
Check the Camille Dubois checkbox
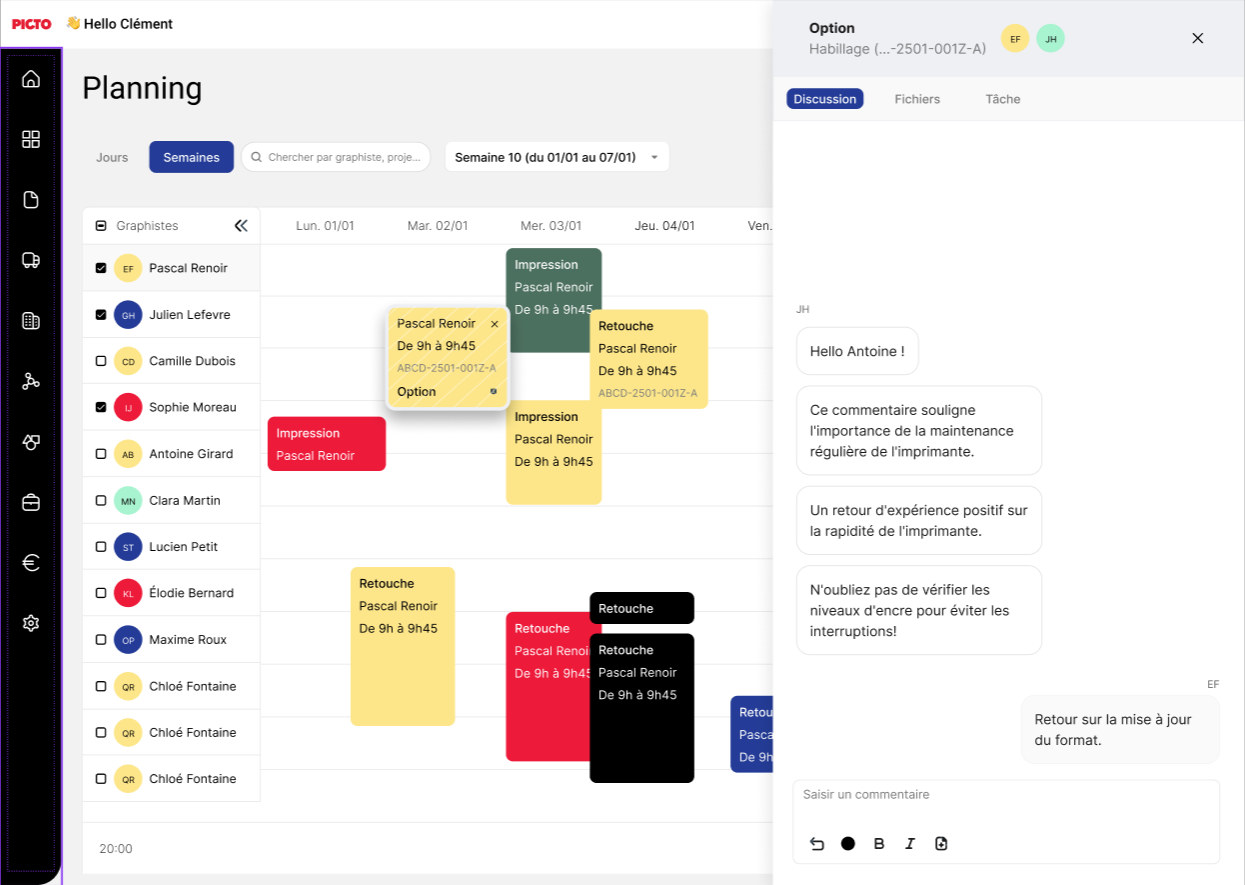[101, 361]
